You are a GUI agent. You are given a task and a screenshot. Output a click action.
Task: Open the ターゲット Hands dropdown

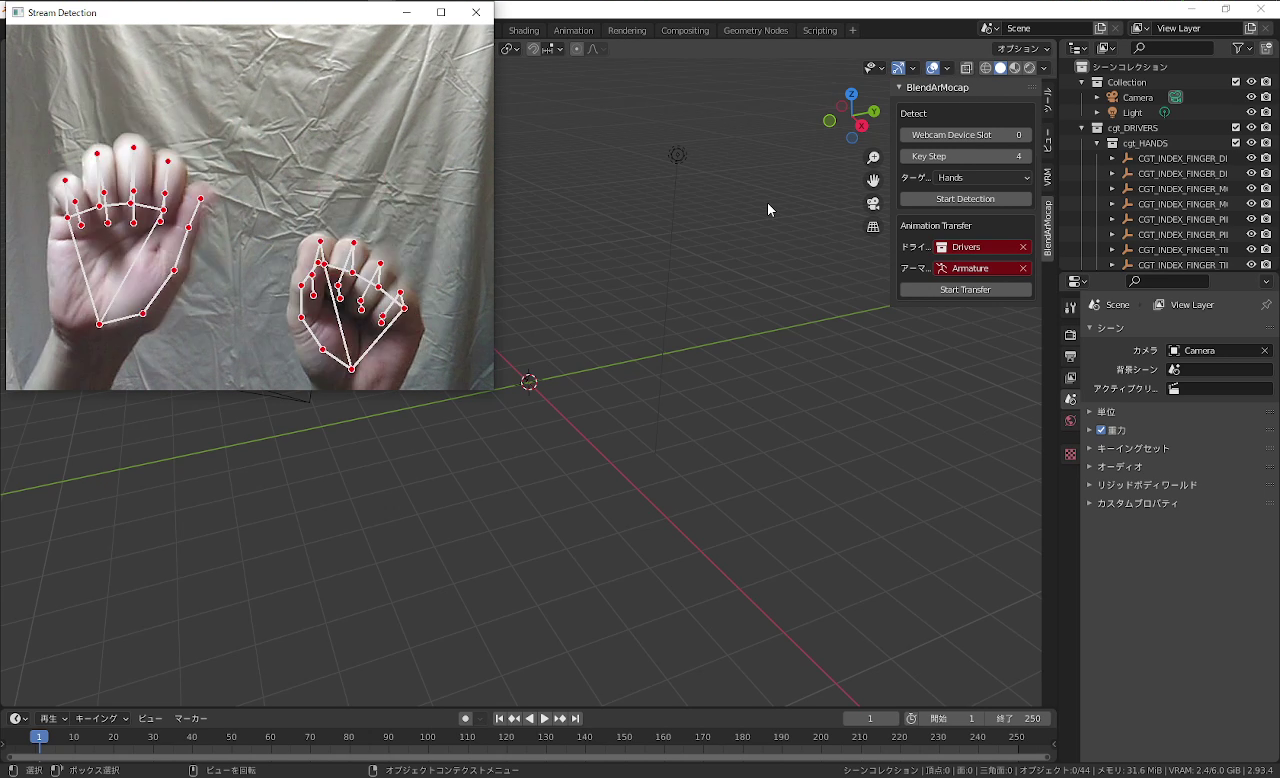point(983,178)
